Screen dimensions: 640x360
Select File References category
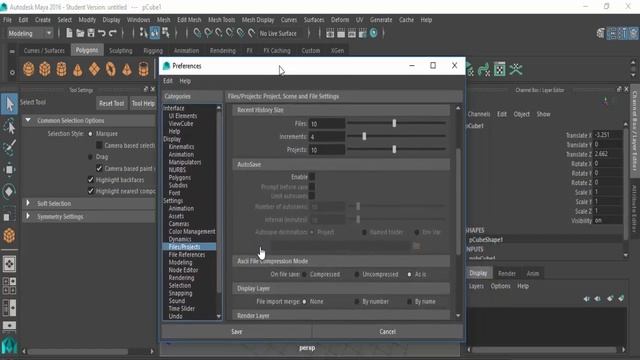click(x=187, y=255)
